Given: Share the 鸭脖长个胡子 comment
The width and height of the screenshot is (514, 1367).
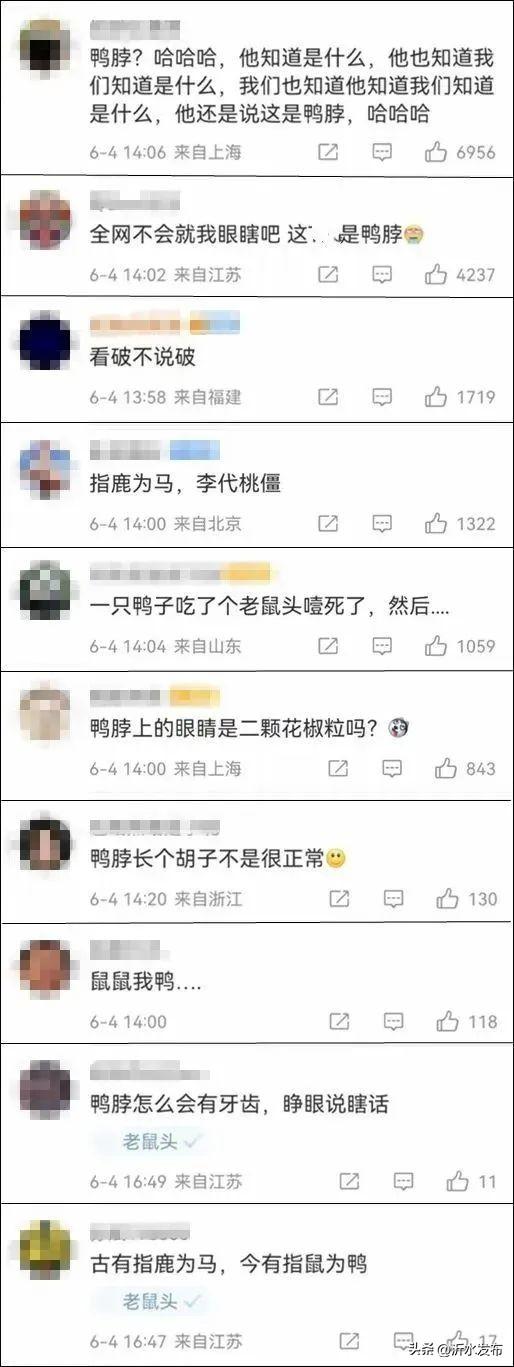Looking at the screenshot, I should 340,898.
